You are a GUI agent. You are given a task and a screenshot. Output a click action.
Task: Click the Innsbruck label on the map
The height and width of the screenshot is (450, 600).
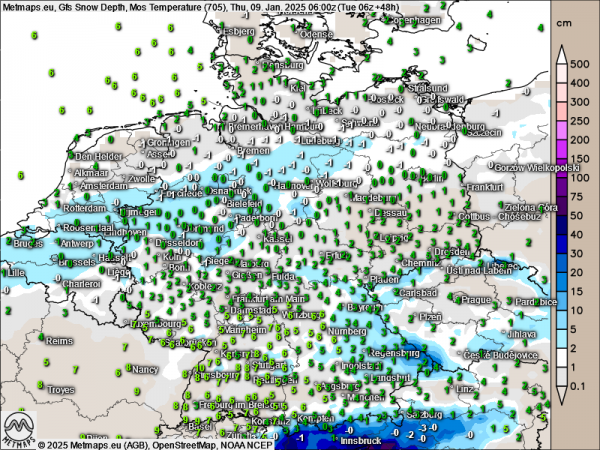[x=362, y=439]
